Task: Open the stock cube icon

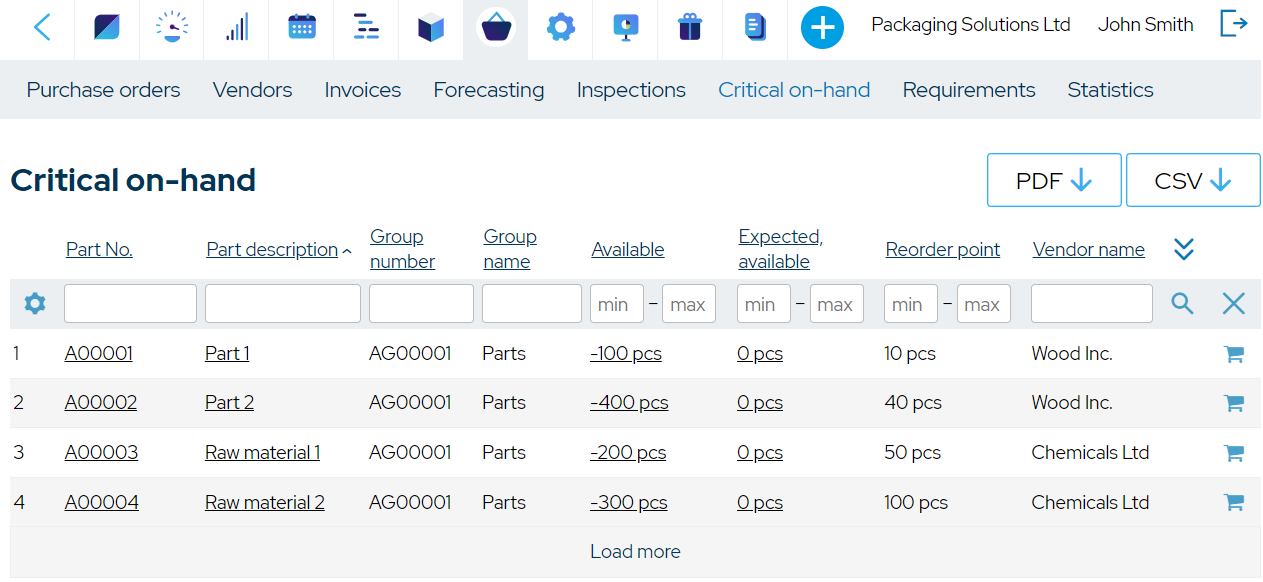Action: coord(430,28)
